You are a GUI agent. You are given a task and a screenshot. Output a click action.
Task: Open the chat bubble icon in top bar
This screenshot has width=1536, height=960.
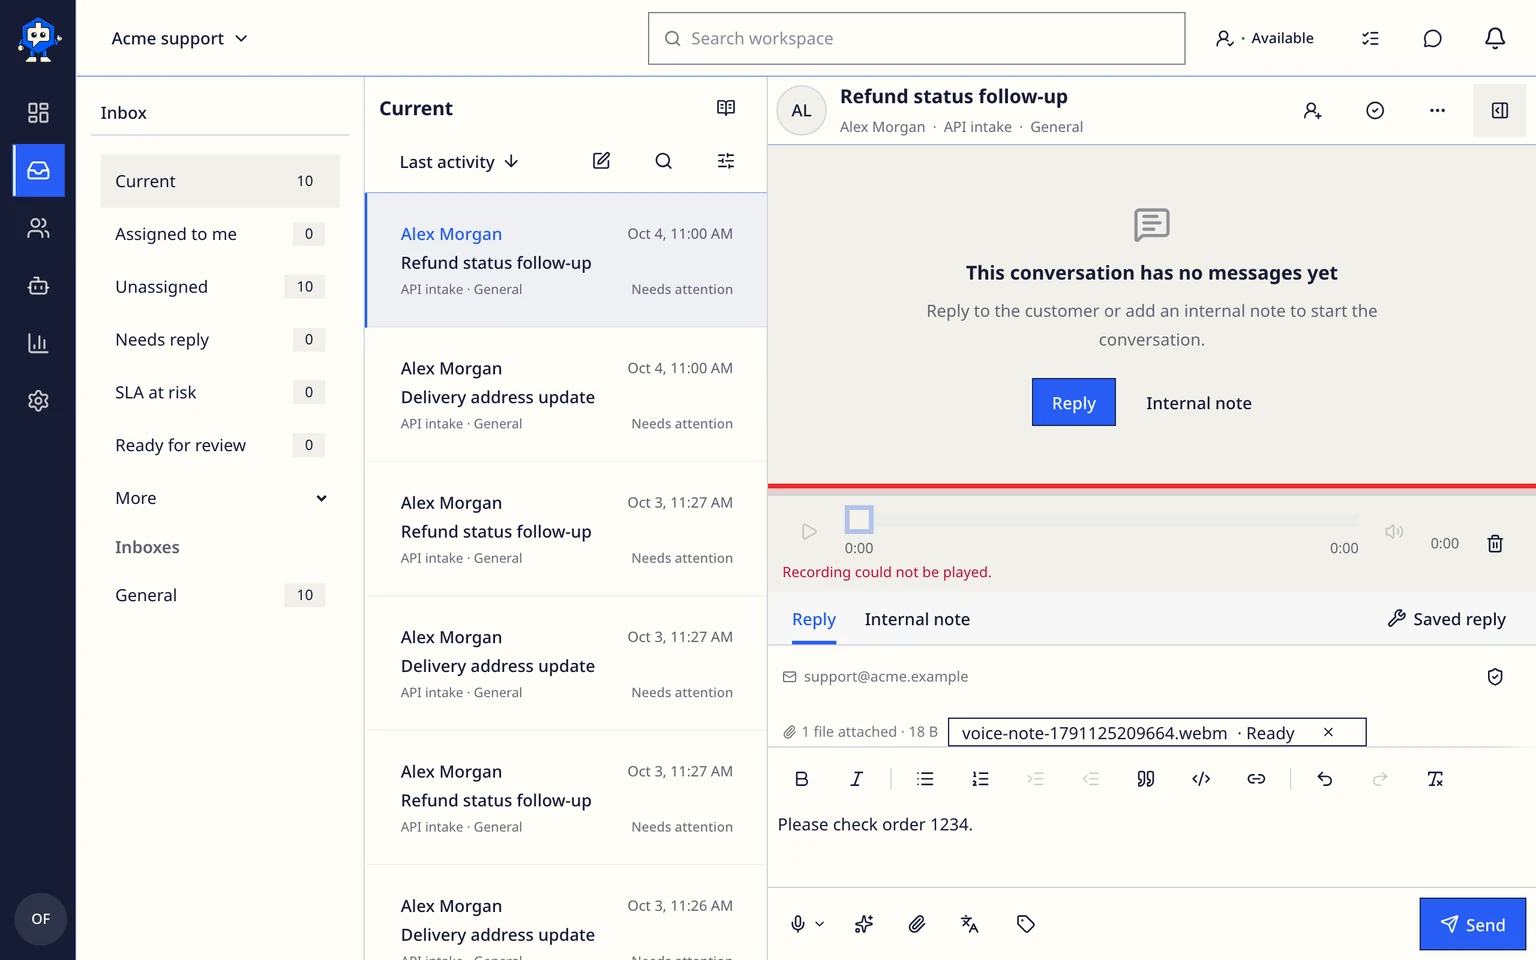[x=1432, y=38]
